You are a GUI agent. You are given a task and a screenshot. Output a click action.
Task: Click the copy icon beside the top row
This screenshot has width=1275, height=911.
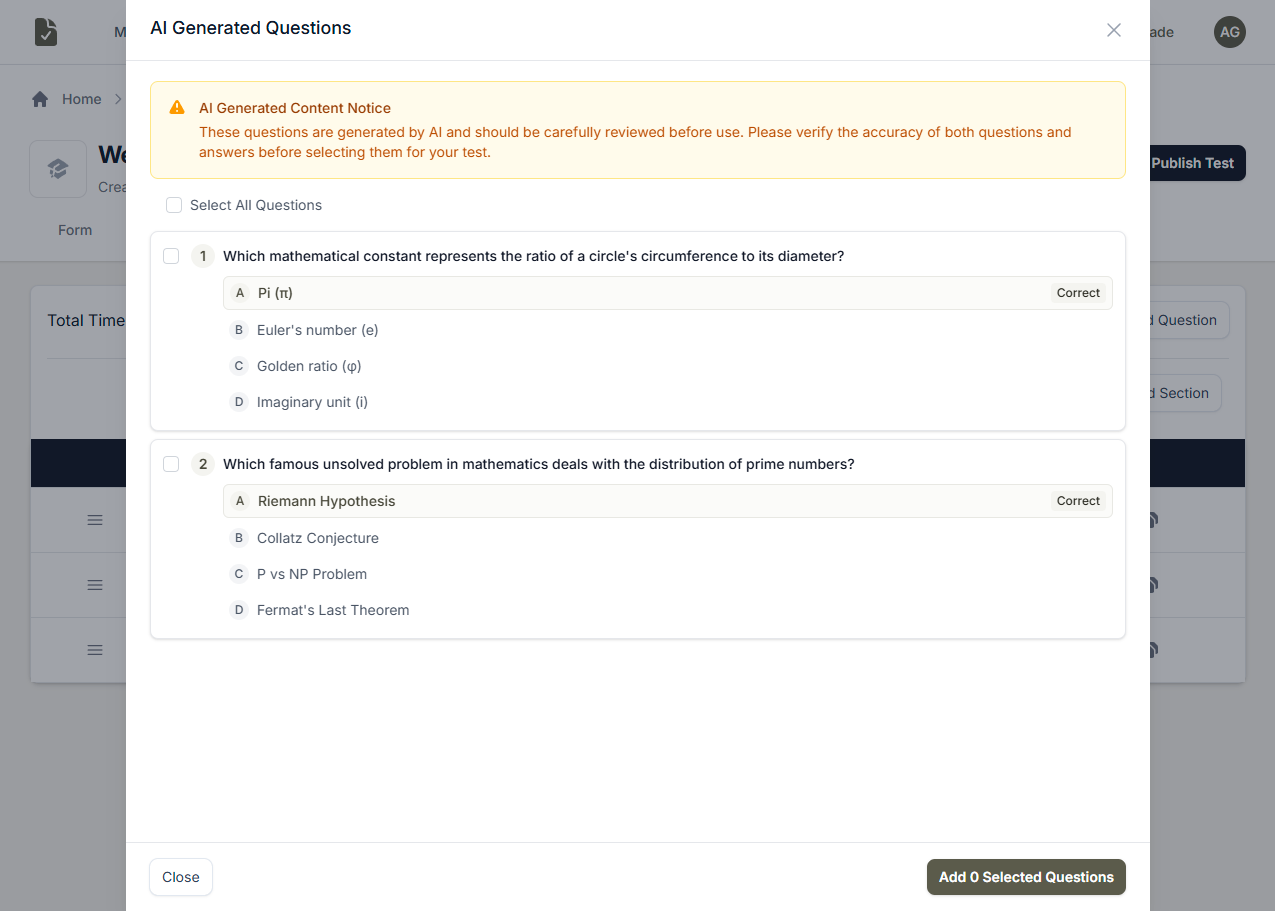(x=1150, y=520)
